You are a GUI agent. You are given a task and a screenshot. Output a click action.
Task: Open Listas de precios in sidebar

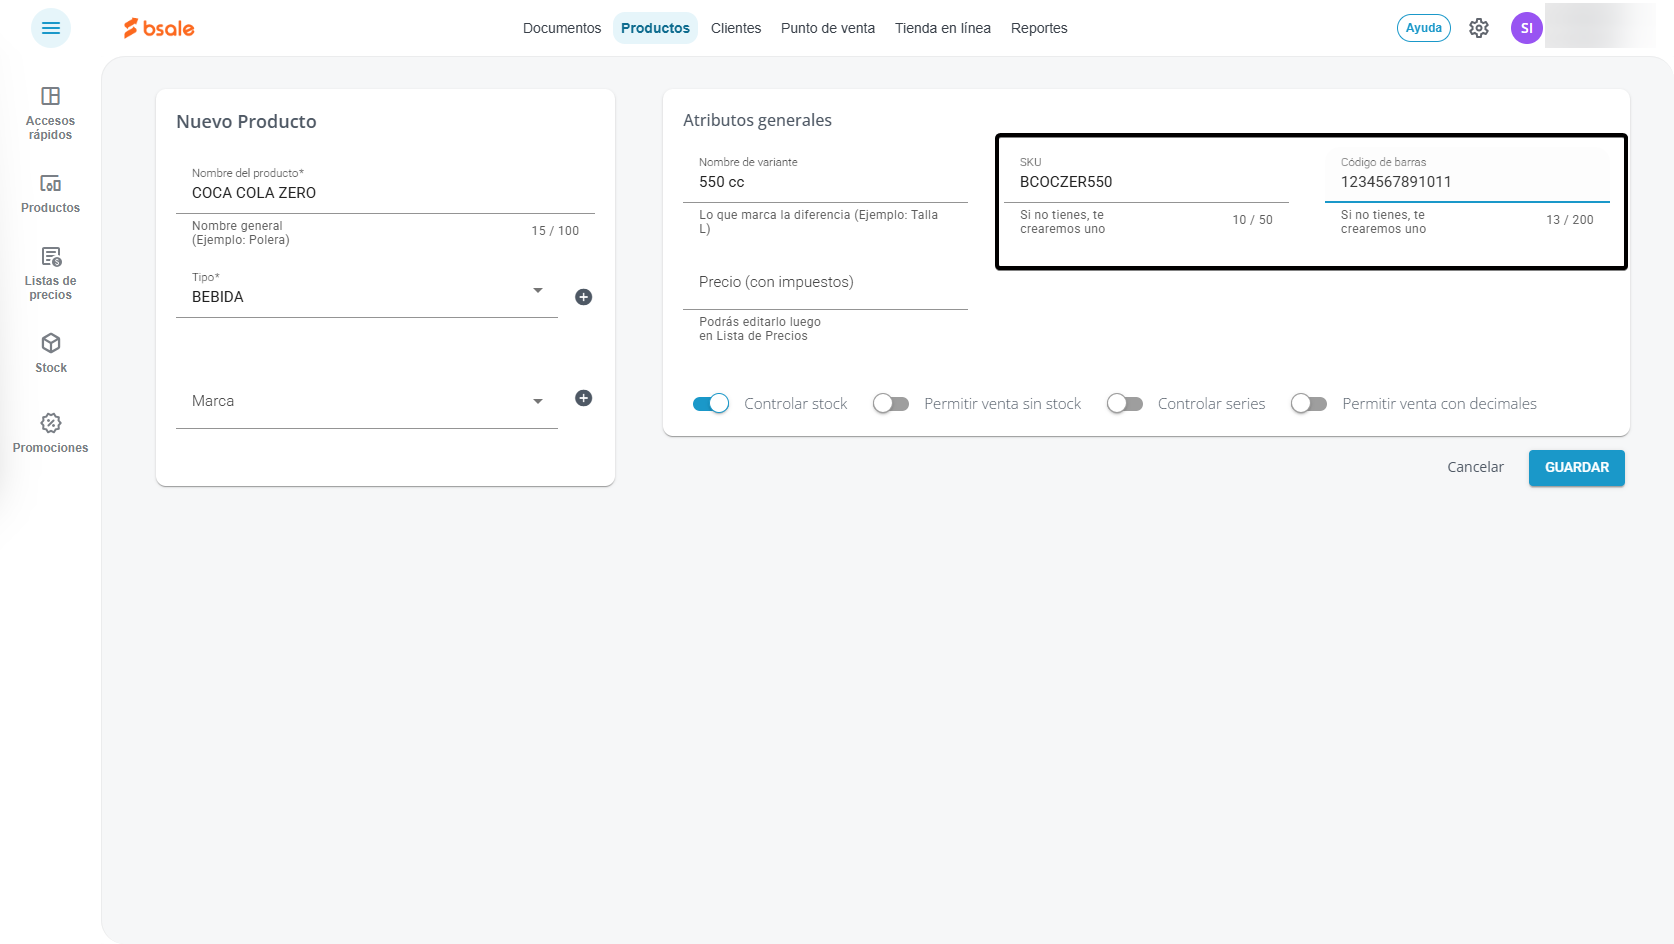point(50,273)
